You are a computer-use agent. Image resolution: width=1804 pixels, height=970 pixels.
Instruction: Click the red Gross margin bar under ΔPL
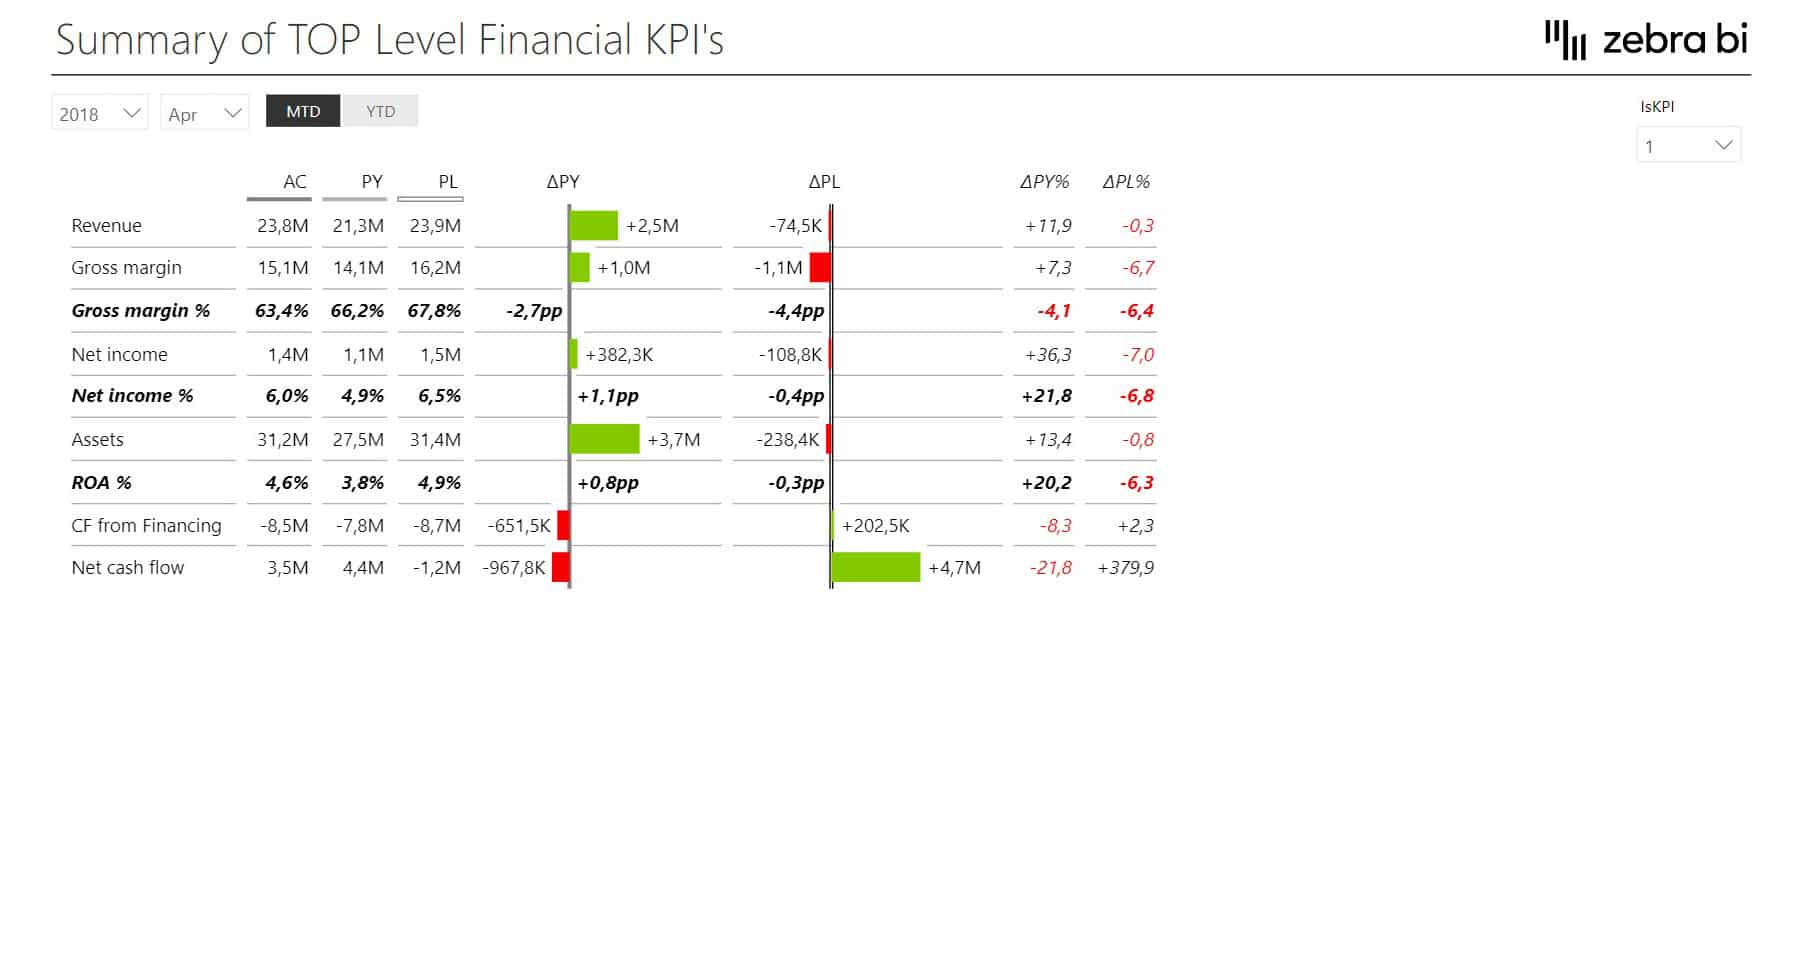(x=818, y=267)
